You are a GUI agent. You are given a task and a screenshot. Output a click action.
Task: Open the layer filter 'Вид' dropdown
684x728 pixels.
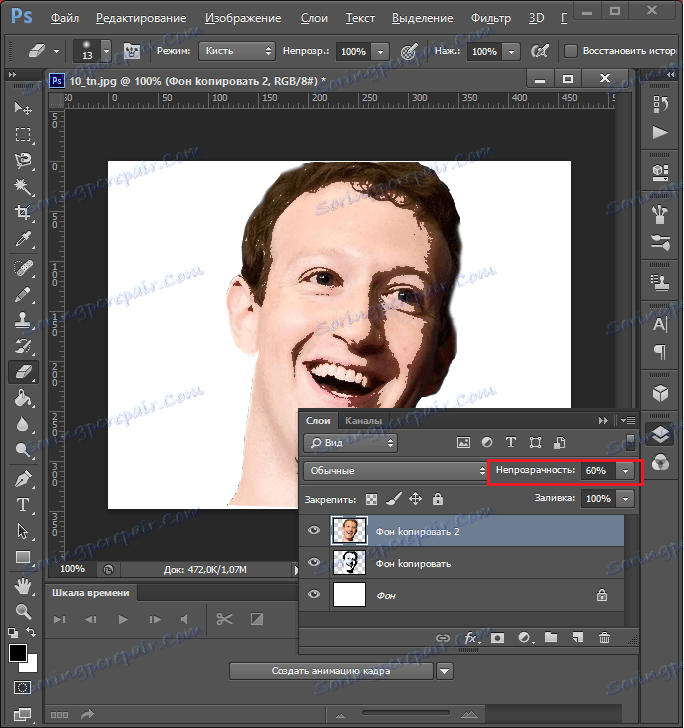coord(351,443)
